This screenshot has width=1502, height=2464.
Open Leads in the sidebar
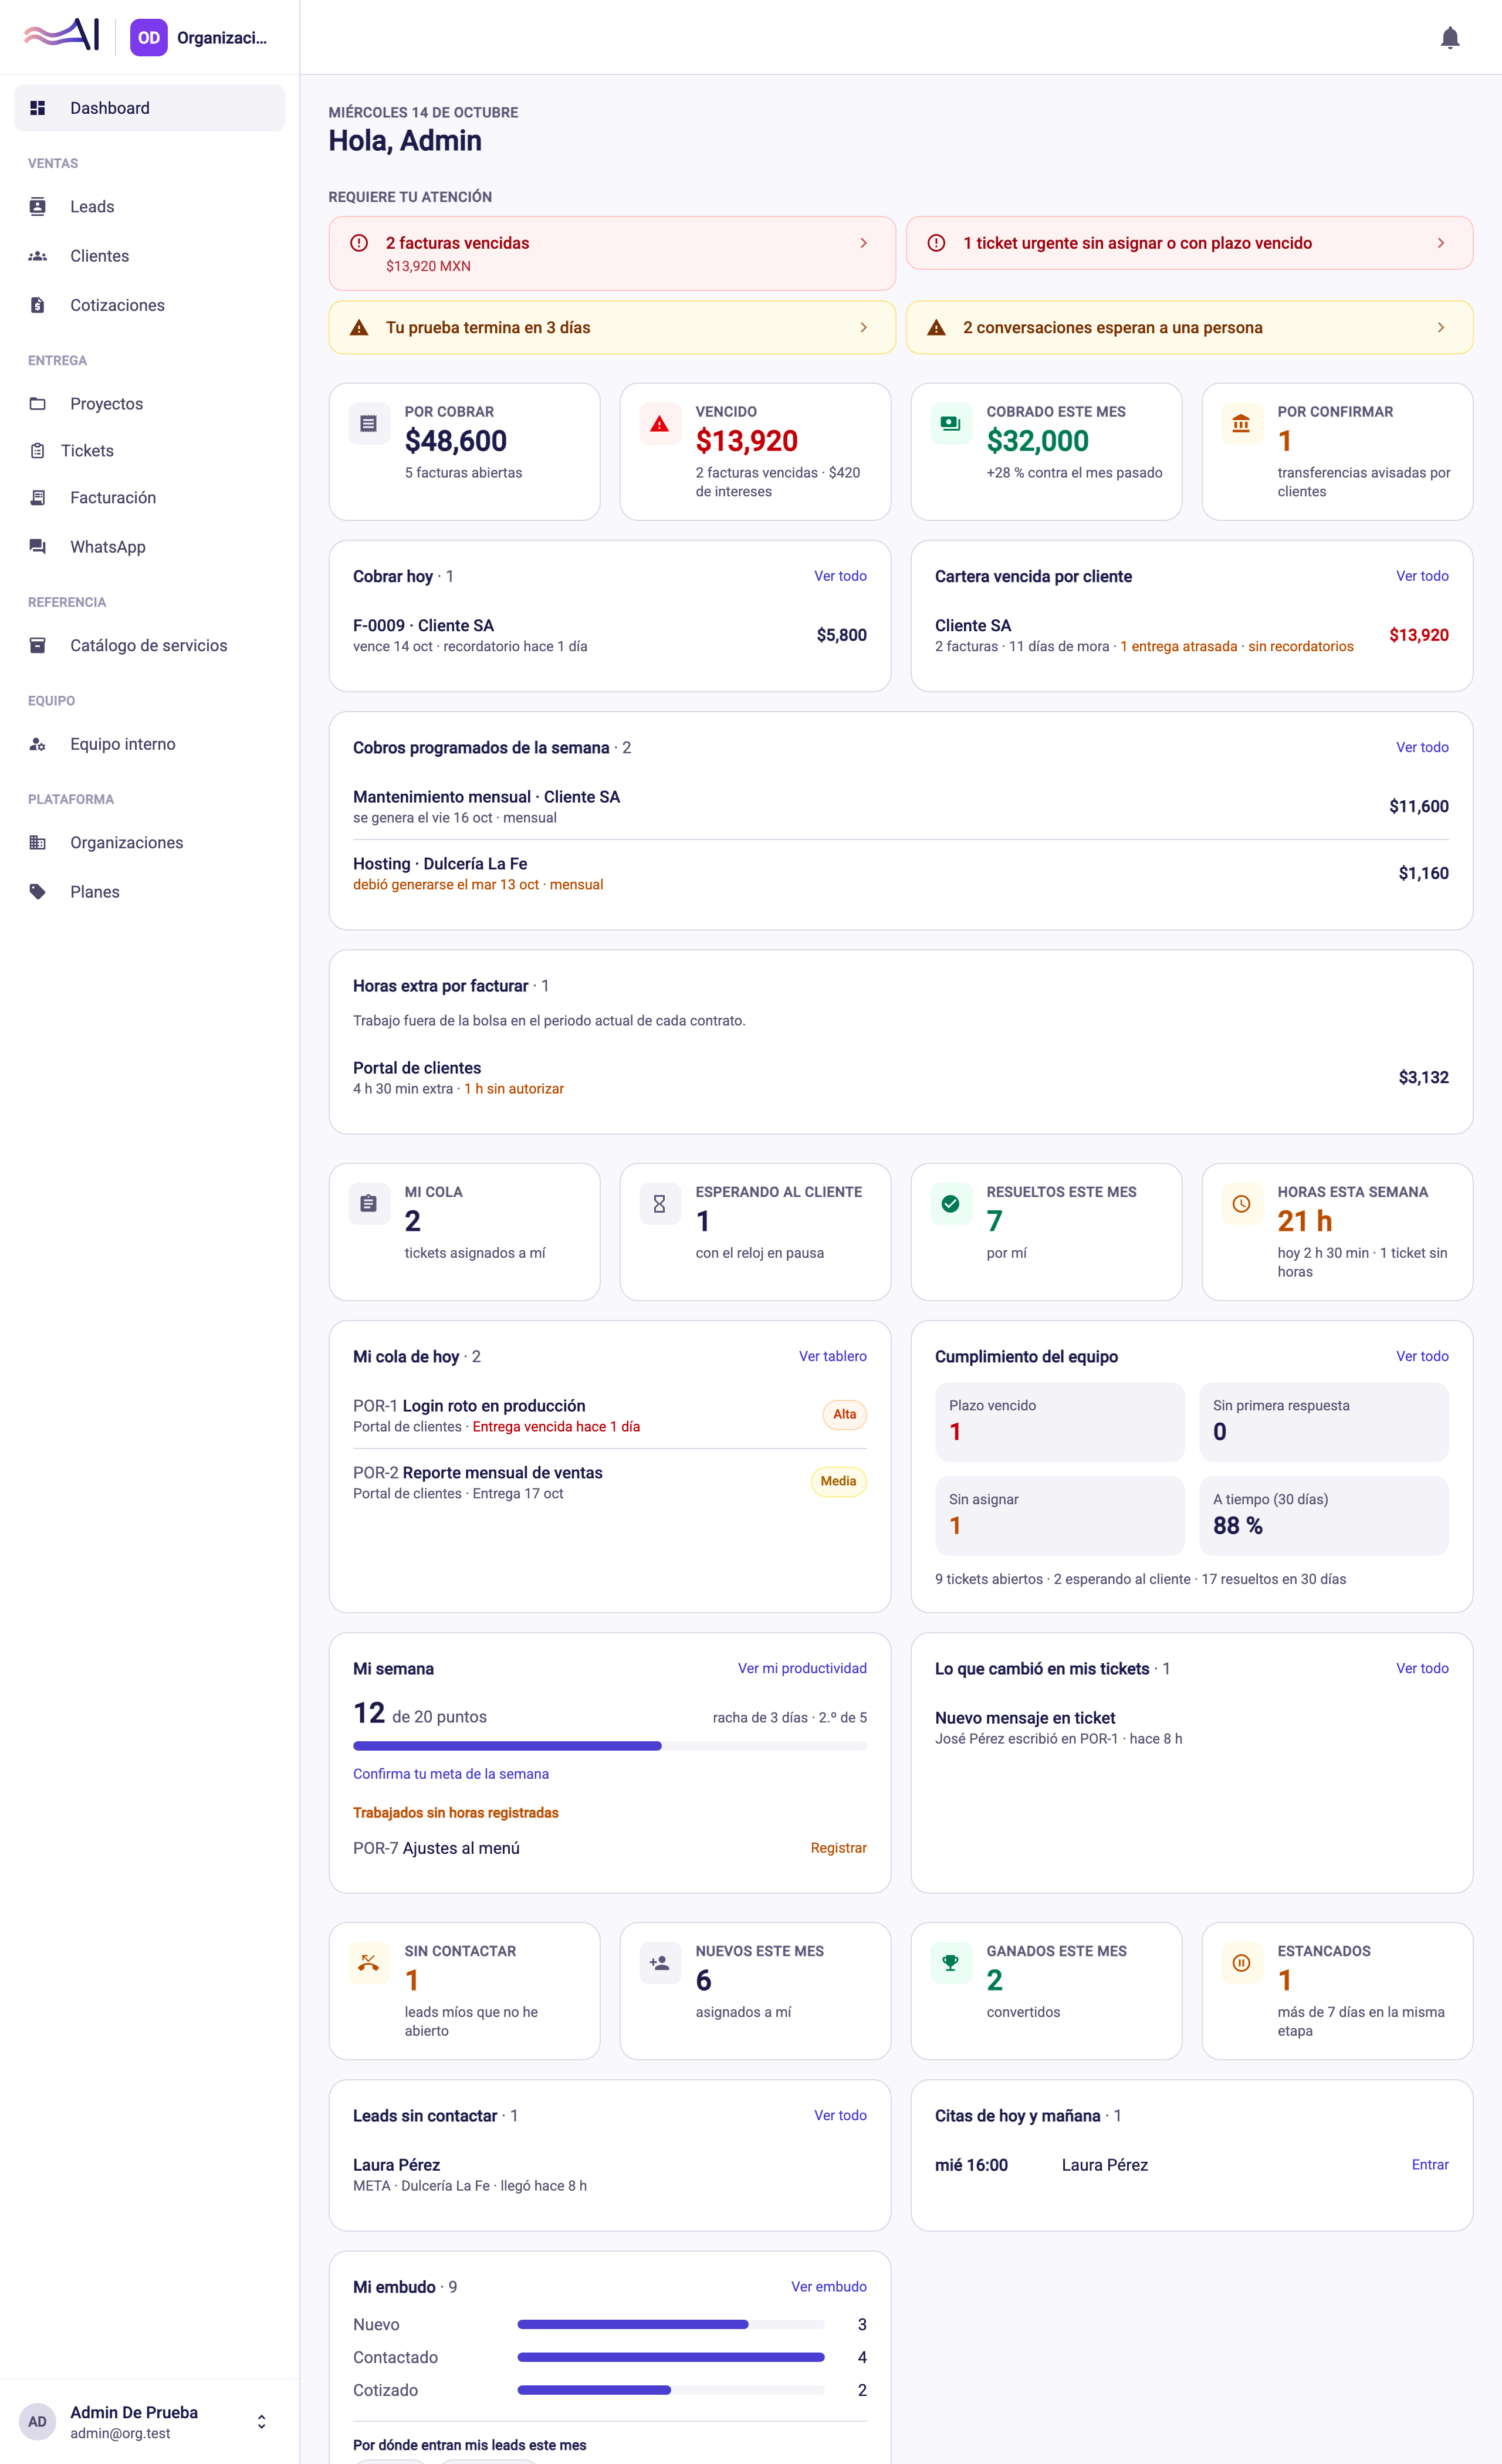(x=149, y=207)
